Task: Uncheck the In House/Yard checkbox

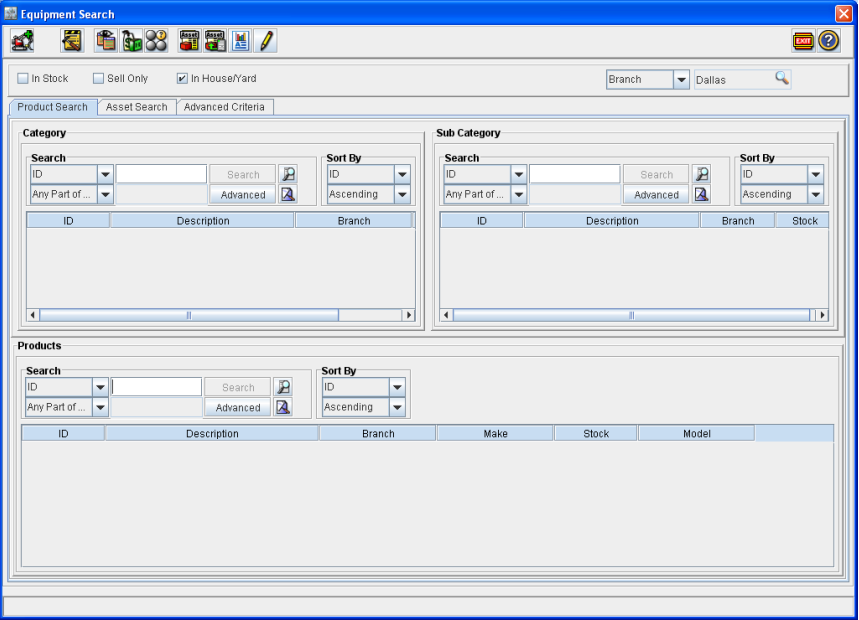Action: (182, 78)
